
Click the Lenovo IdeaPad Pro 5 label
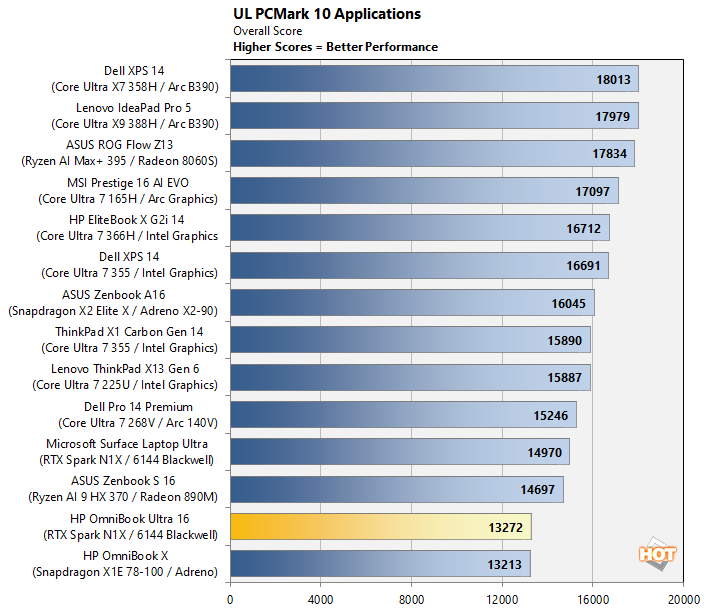coord(135,116)
